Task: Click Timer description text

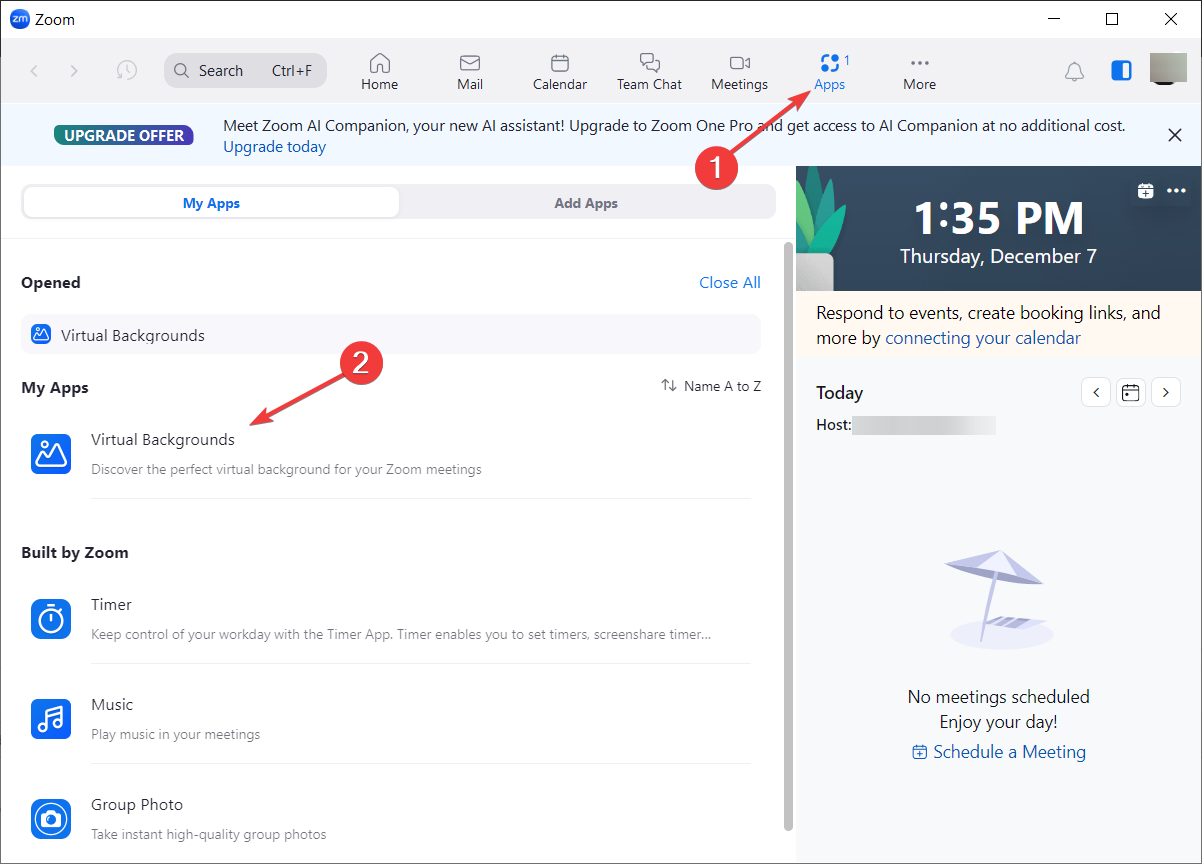Action: pyautogui.click(x=401, y=634)
